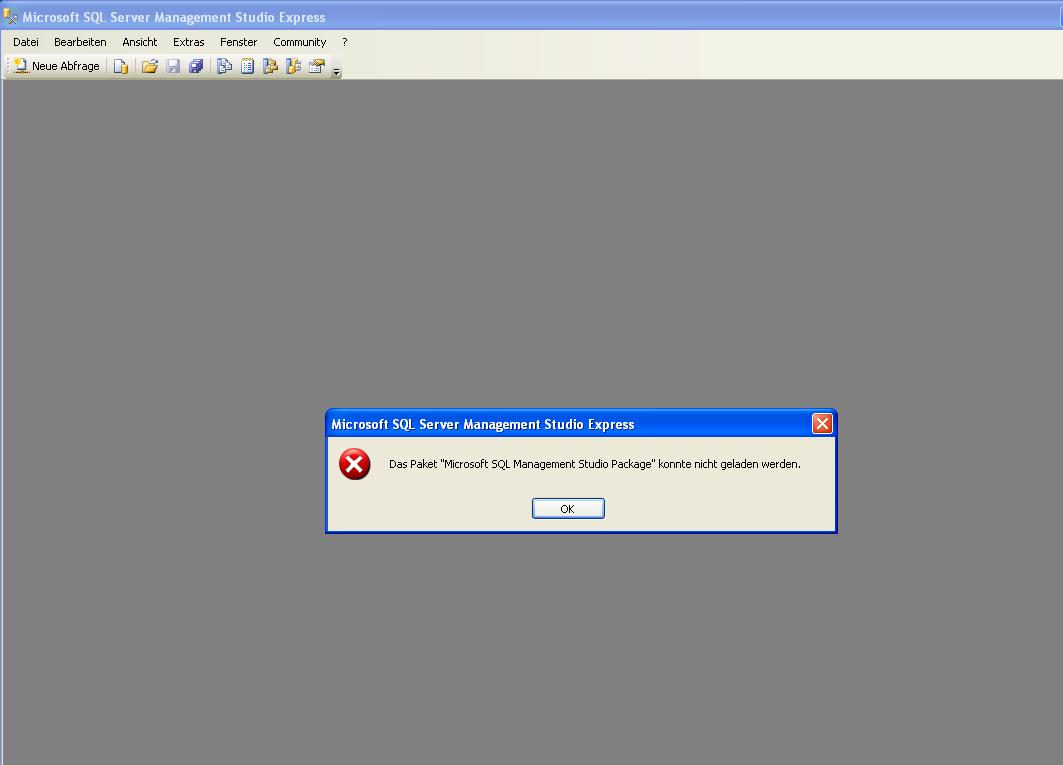Open the Ansicht menu
Image resolution: width=1063 pixels, height=765 pixels.
tap(140, 42)
